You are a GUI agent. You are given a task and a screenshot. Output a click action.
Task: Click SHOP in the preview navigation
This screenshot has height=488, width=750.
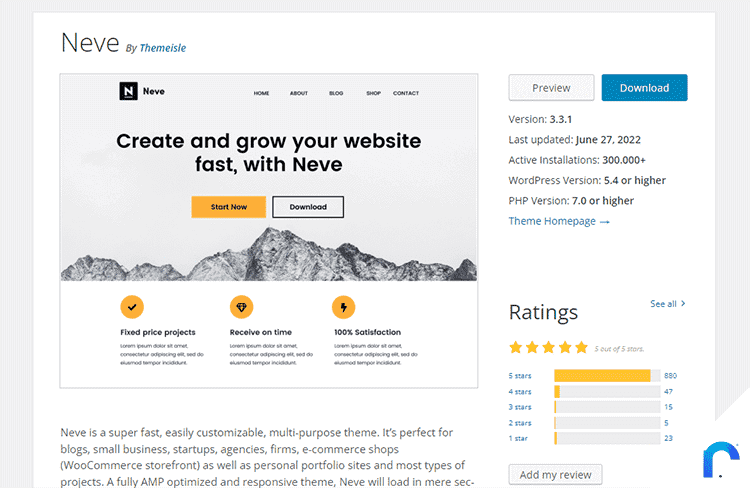(374, 93)
